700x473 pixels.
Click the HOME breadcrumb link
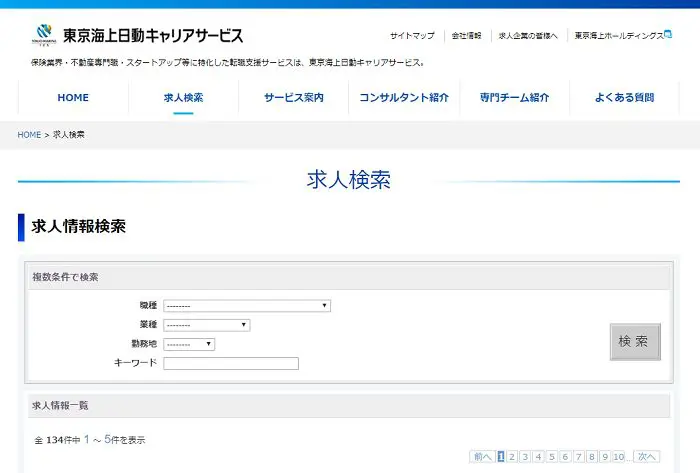pyautogui.click(x=29, y=135)
